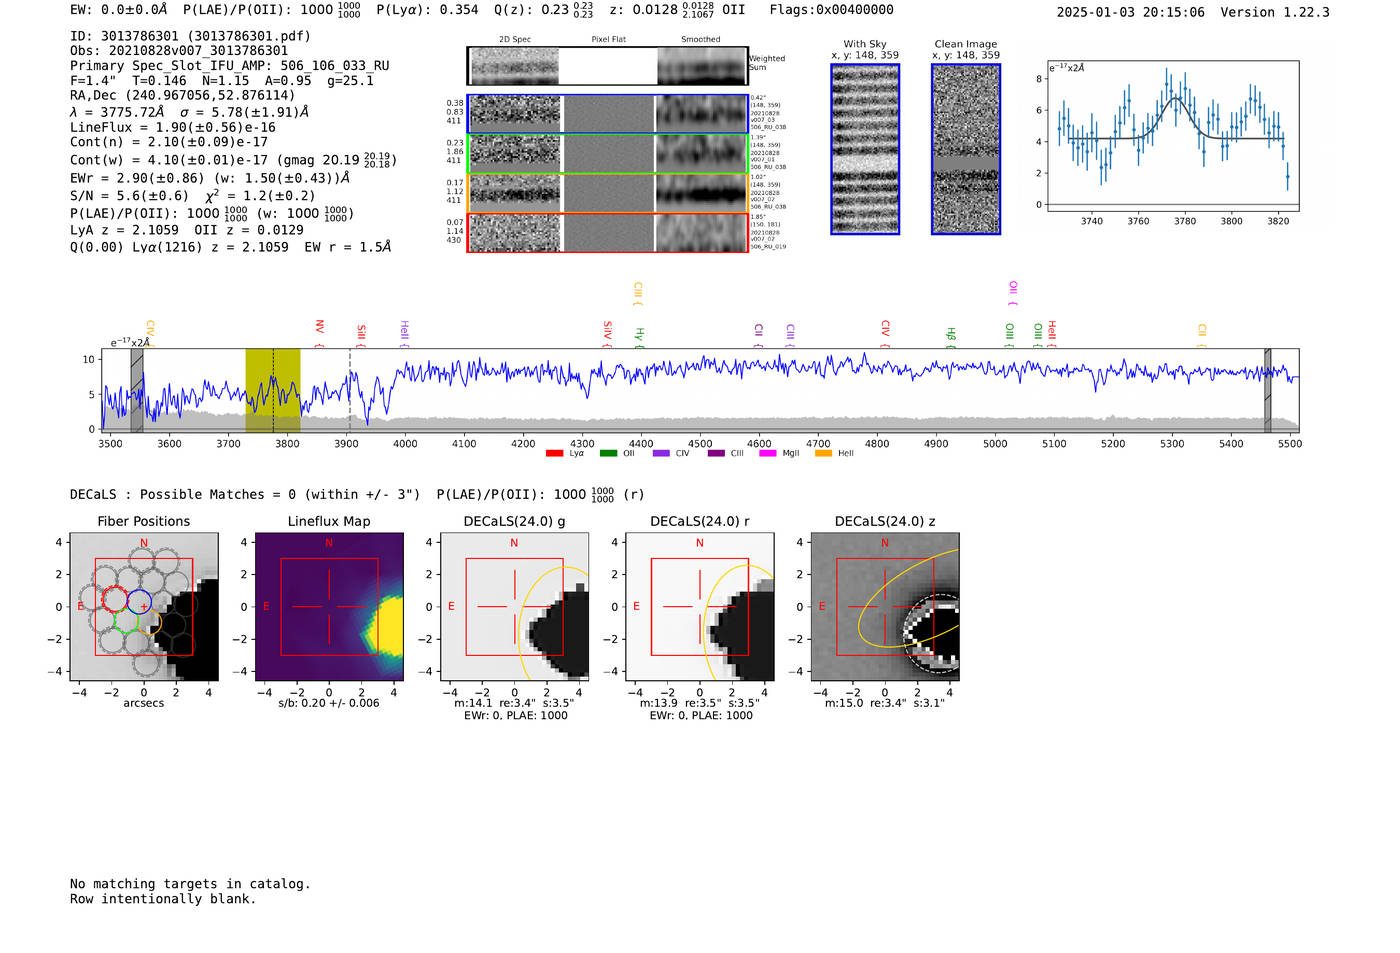The width and height of the screenshot is (1400, 953).
Task: Click the With Sky image panel
Action: click(x=865, y=150)
